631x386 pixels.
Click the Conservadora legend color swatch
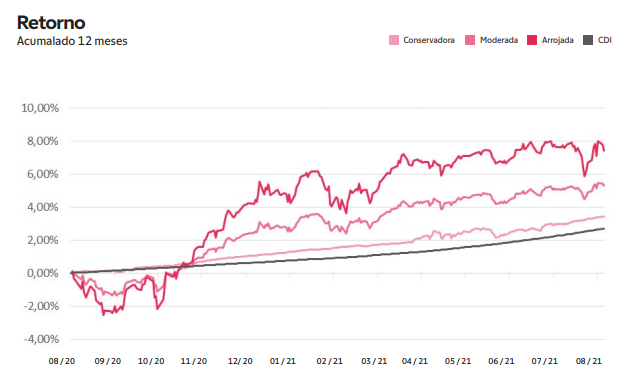point(394,40)
